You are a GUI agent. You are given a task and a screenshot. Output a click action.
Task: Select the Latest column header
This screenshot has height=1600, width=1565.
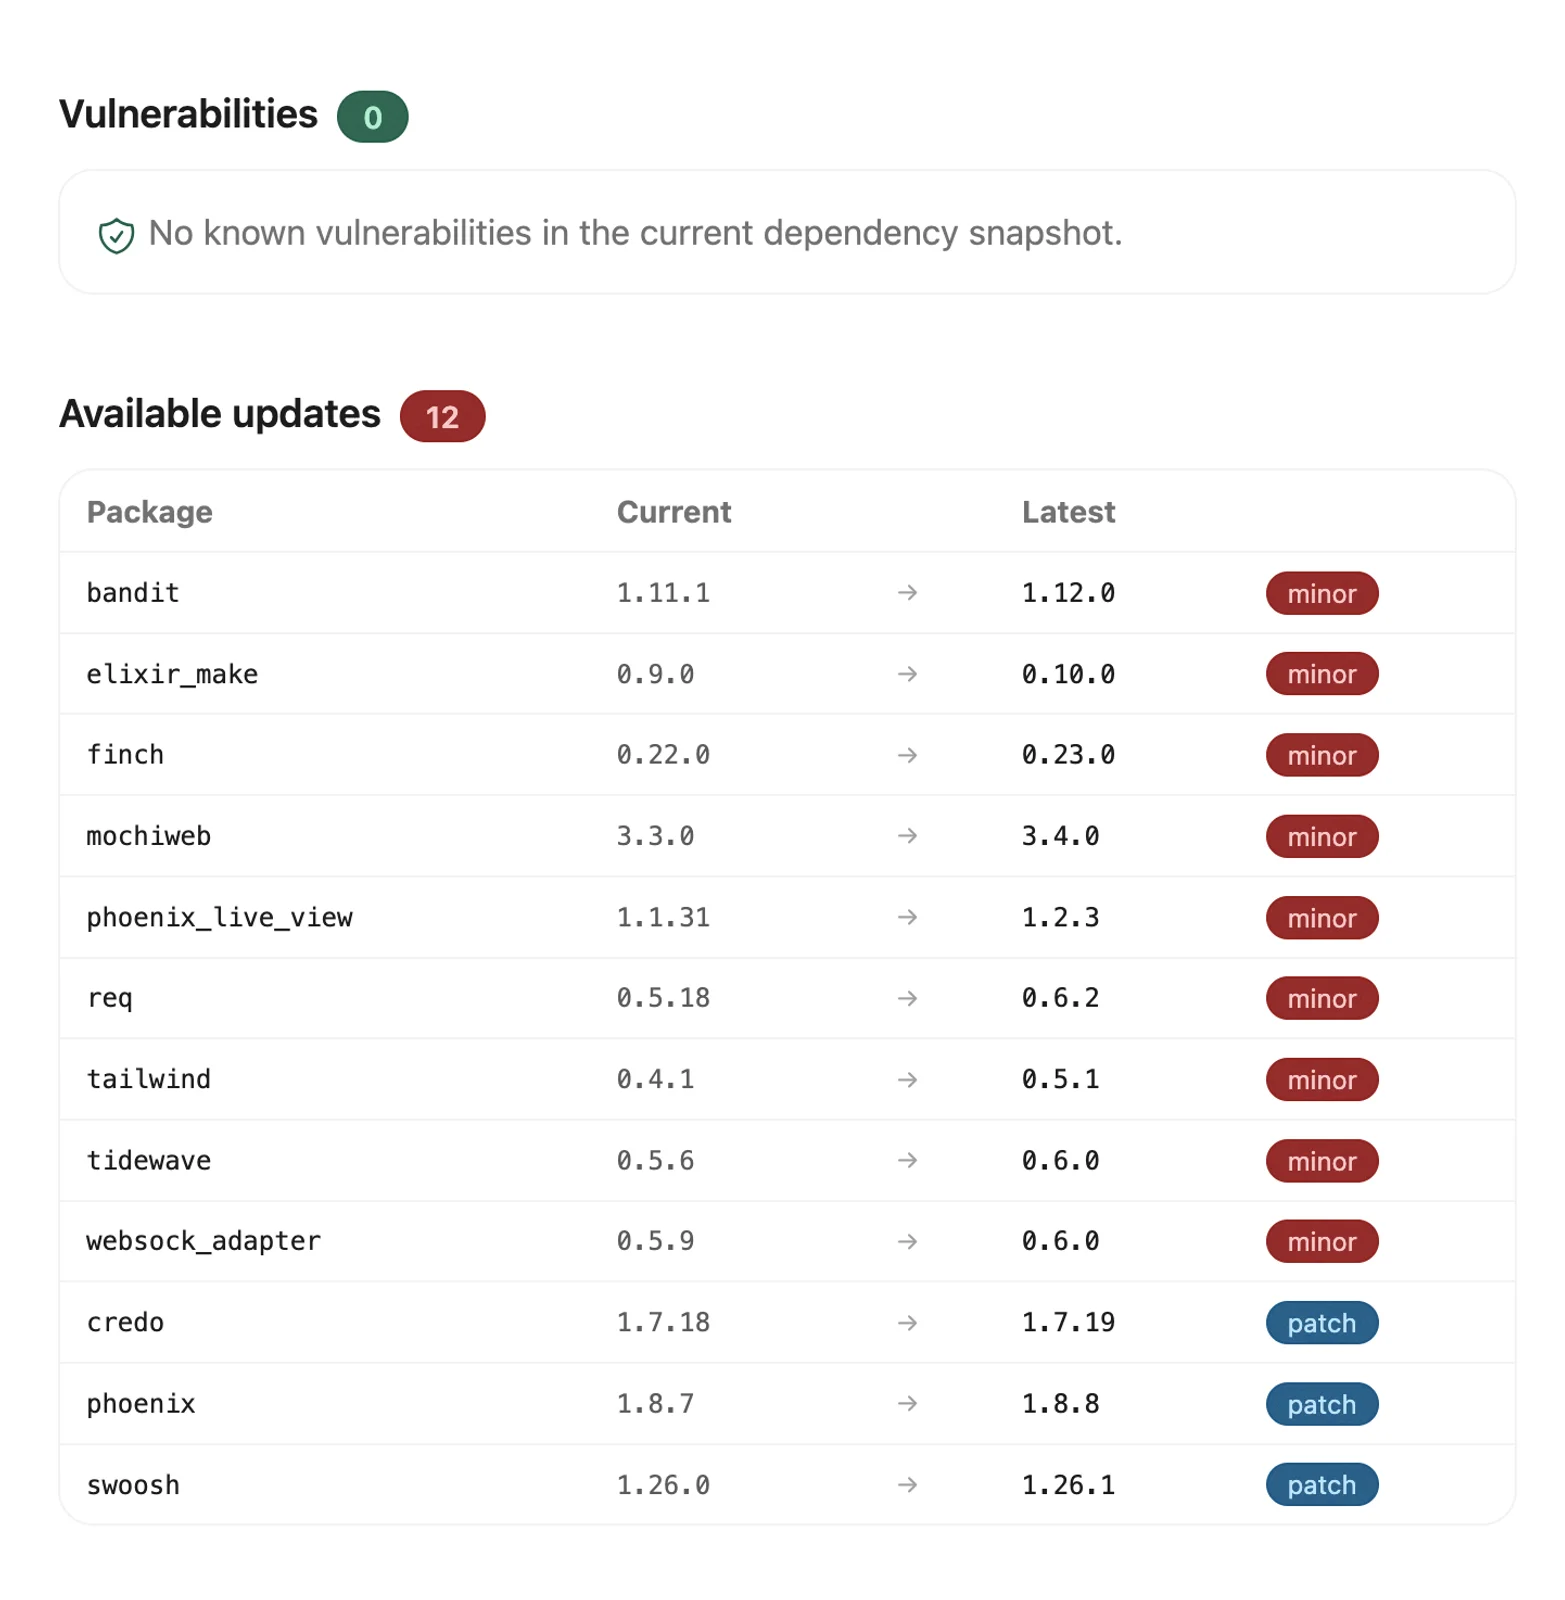pyautogui.click(x=1068, y=512)
